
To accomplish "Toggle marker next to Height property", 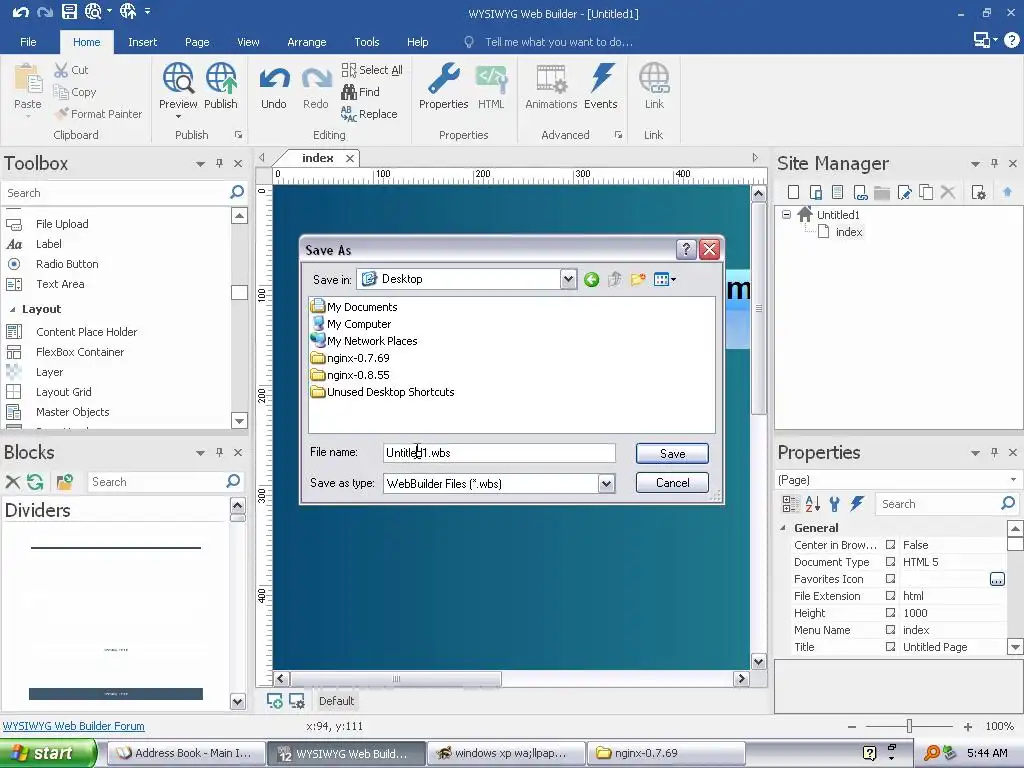I will [x=890, y=613].
